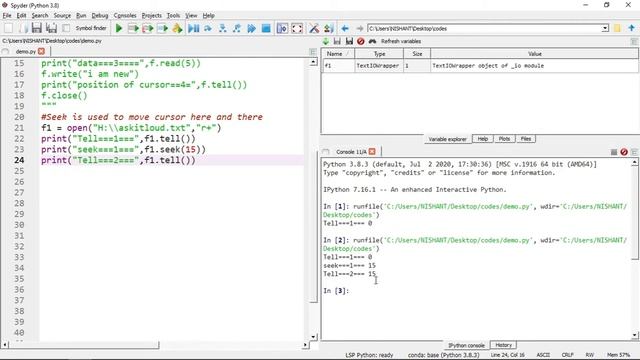
Task: Run the current cell
Action: point(133,28)
